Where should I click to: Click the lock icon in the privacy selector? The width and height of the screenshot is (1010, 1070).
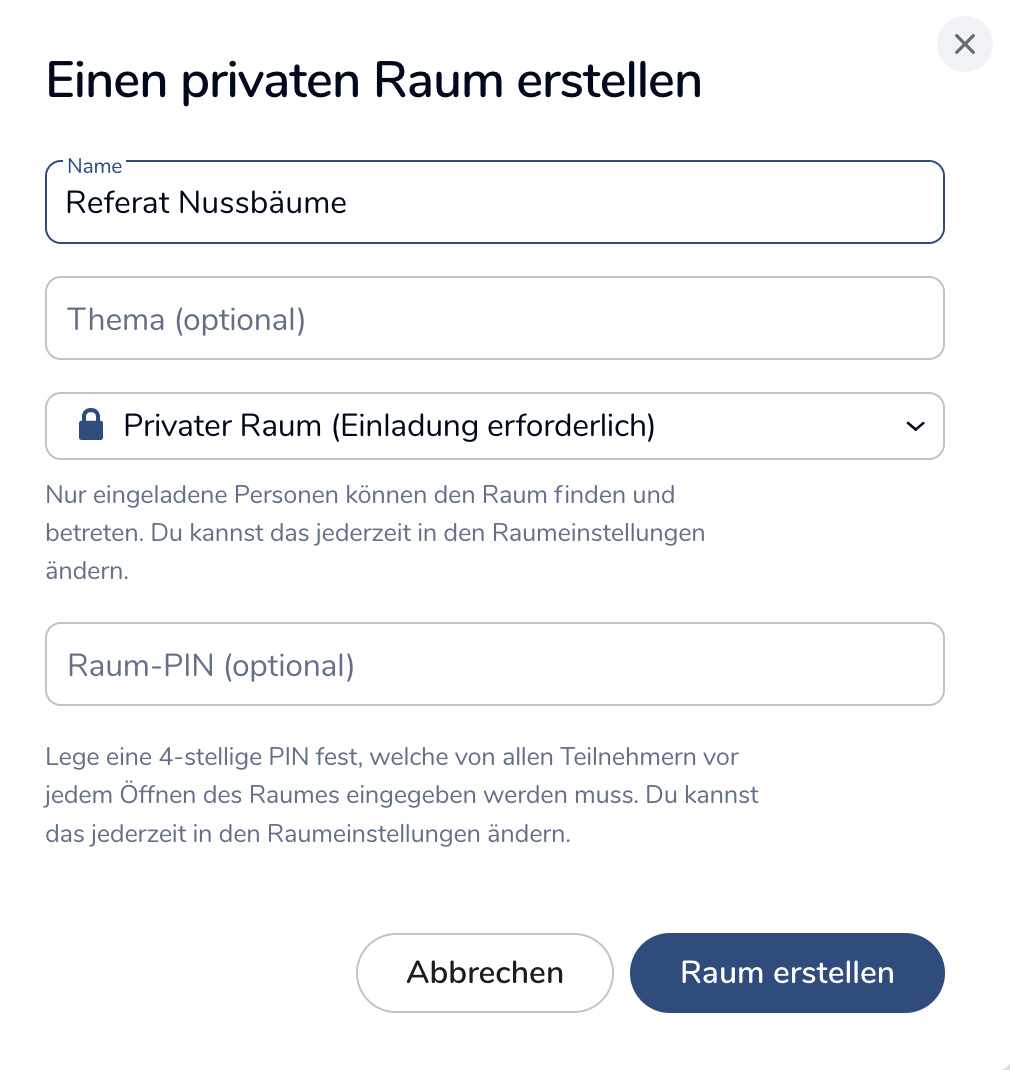point(91,427)
